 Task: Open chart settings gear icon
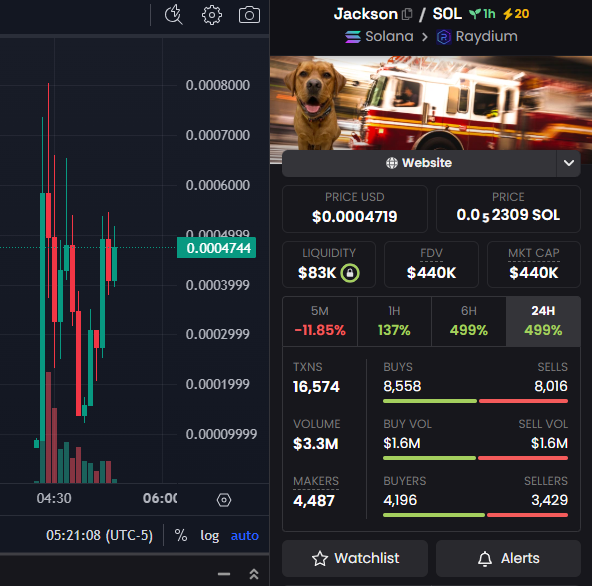(x=212, y=15)
